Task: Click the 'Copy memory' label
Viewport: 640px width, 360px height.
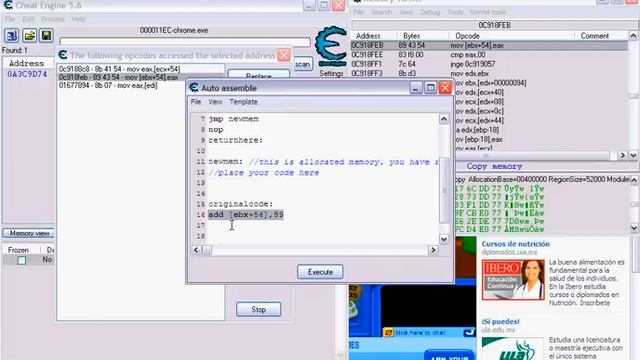Action: [x=494, y=166]
